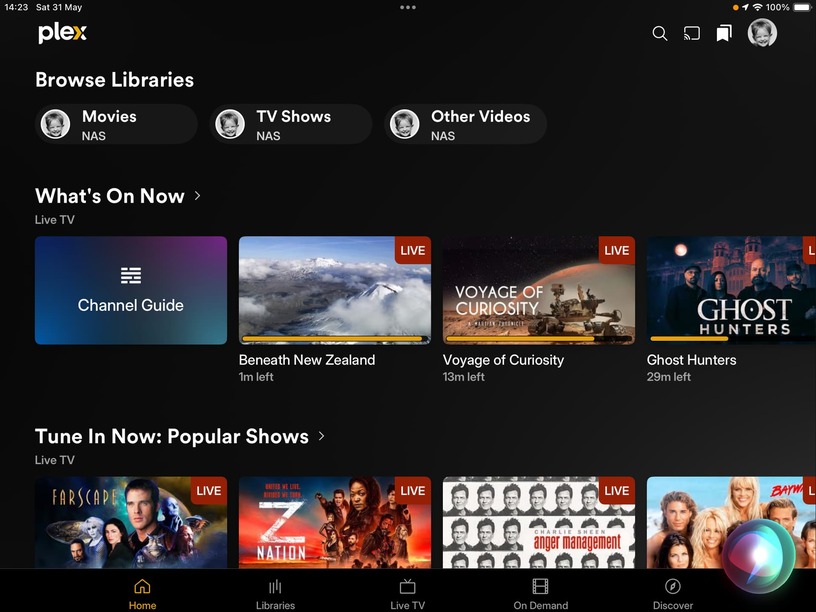Play the Z Nation thumbnail

335,522
